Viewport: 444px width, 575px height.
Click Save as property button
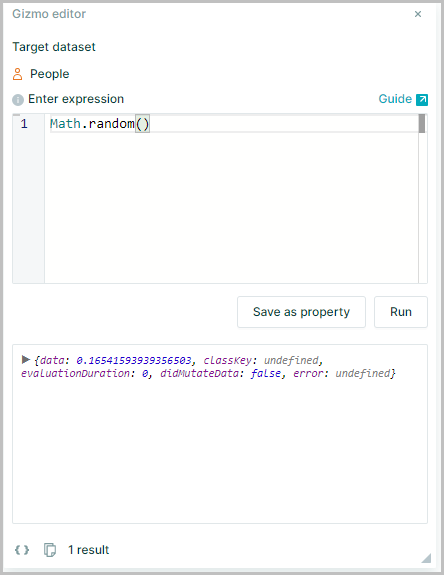(301, 312)
